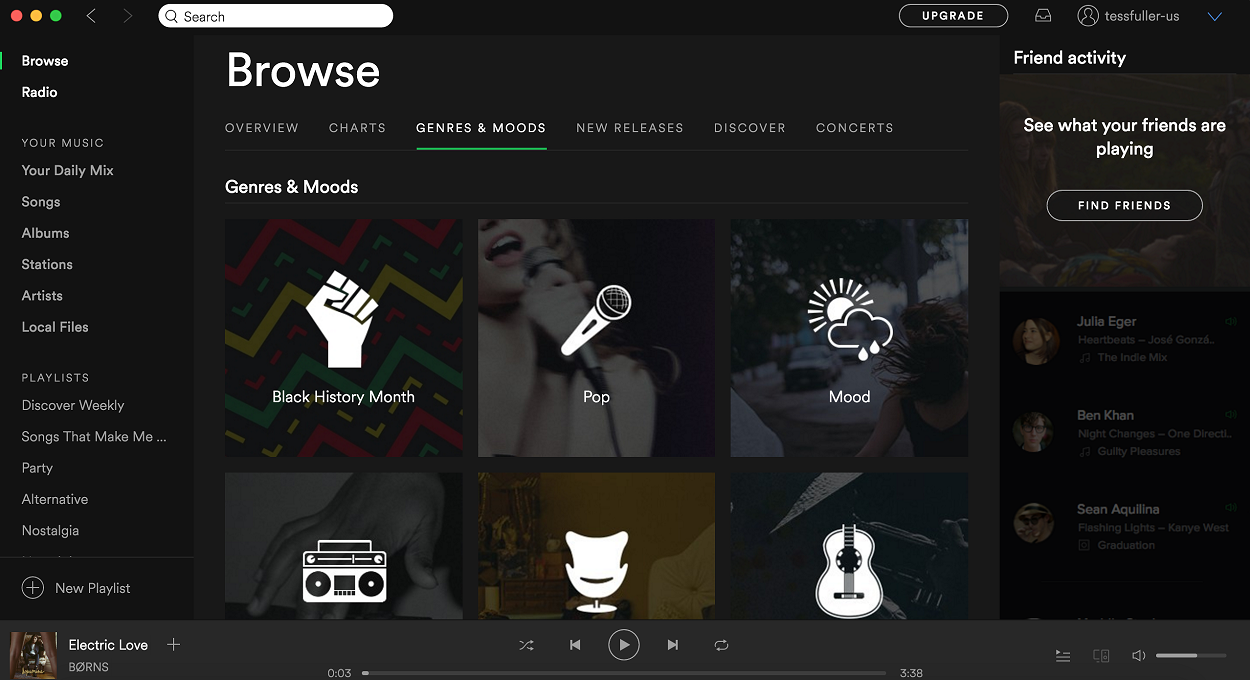
Task: Select the GENRES & MOODS tab
Action: click(x=481, y=128)
